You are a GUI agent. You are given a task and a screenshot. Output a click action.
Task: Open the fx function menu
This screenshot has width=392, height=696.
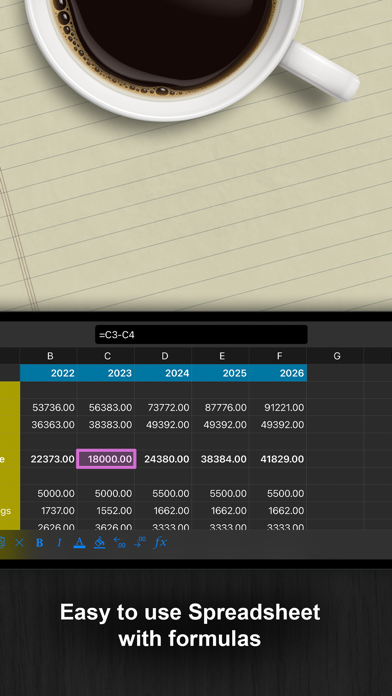pyautogui.click(x=160, y=542)
